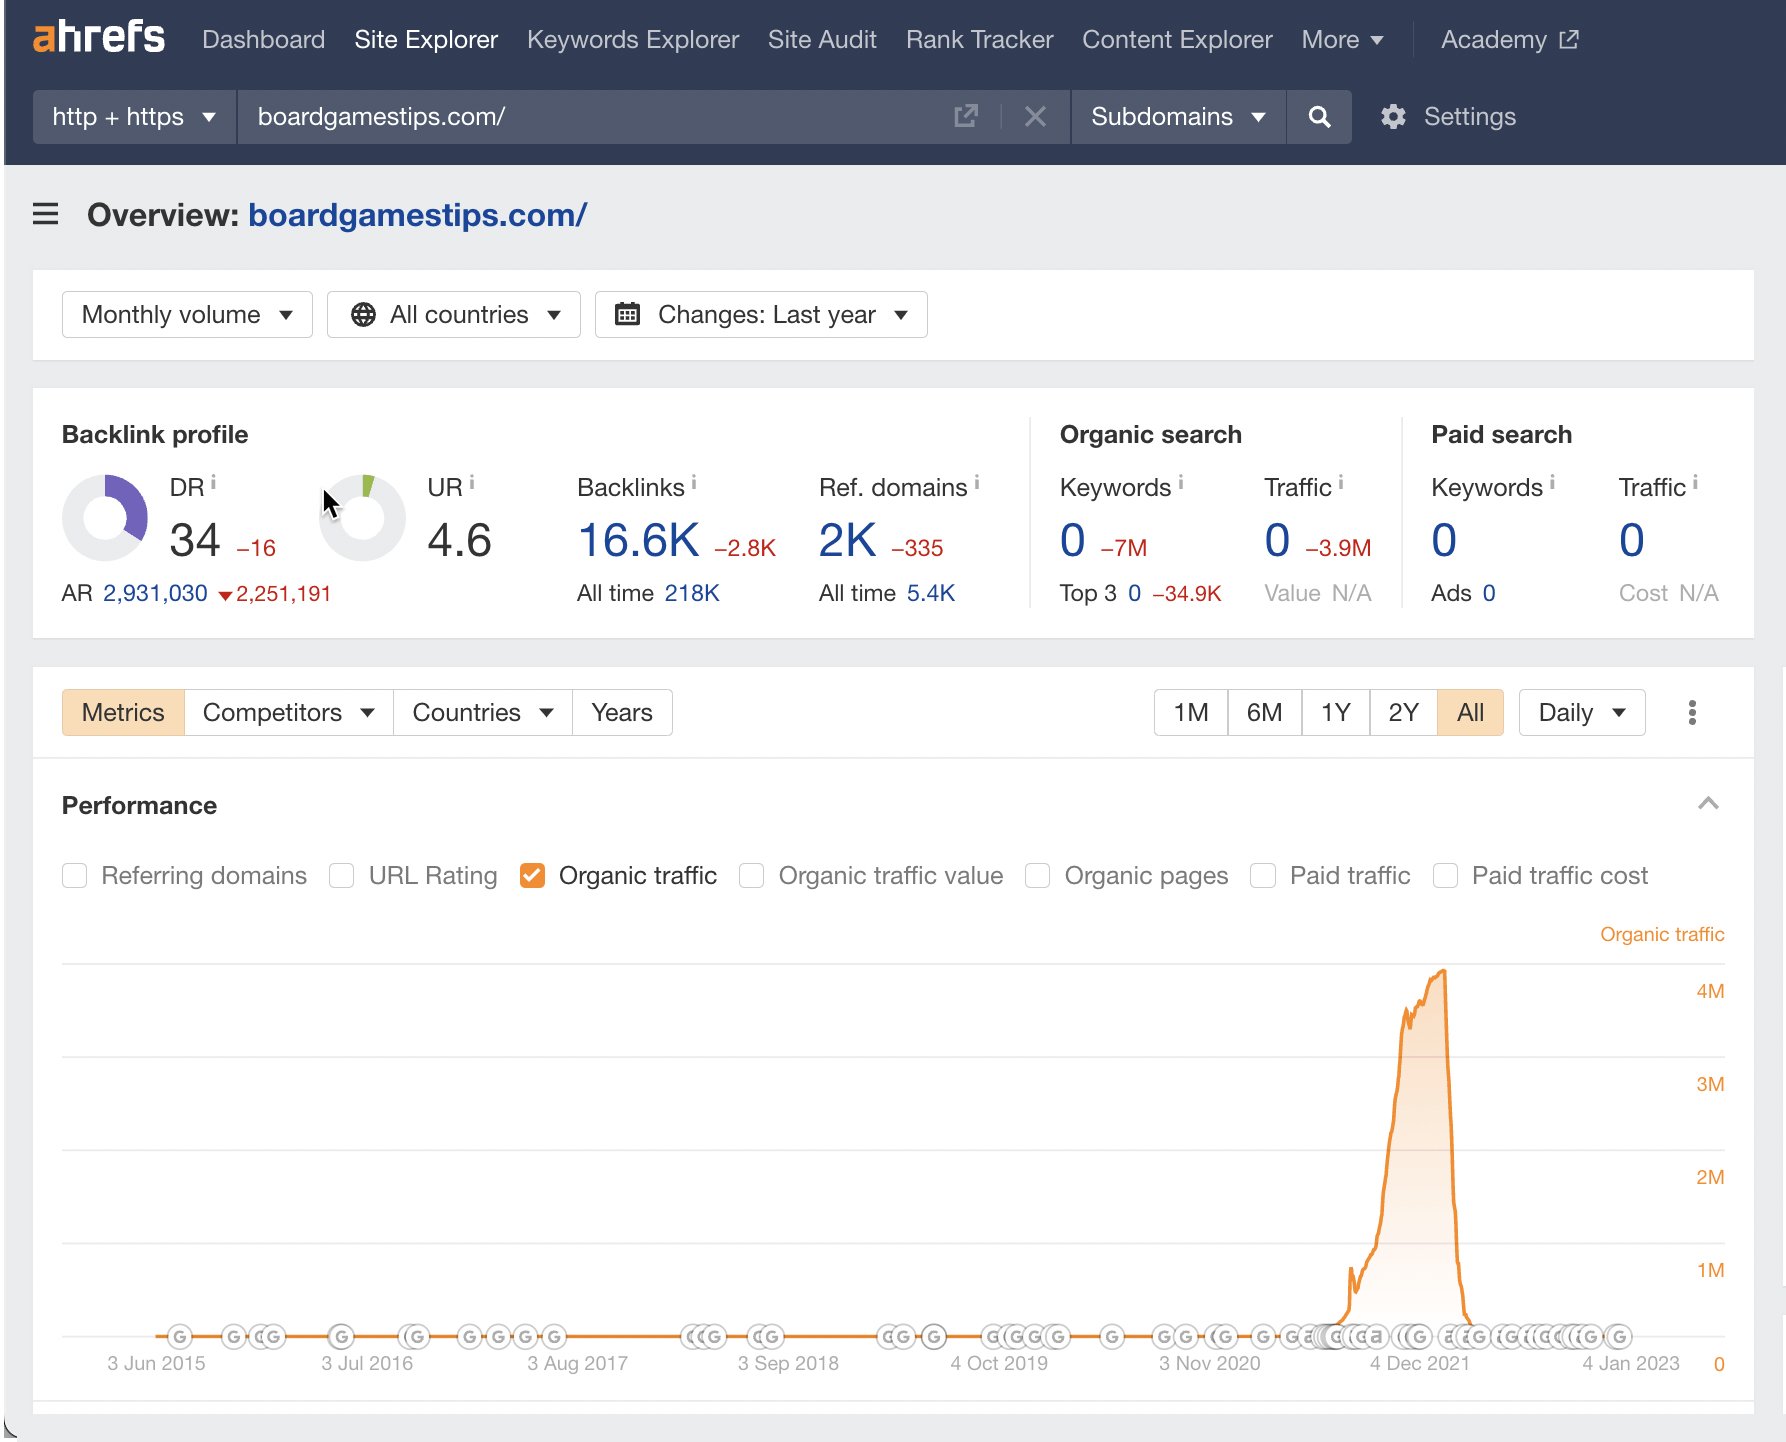
Task: Click the ahrefs logo
Action: click(x=98, y=36)
